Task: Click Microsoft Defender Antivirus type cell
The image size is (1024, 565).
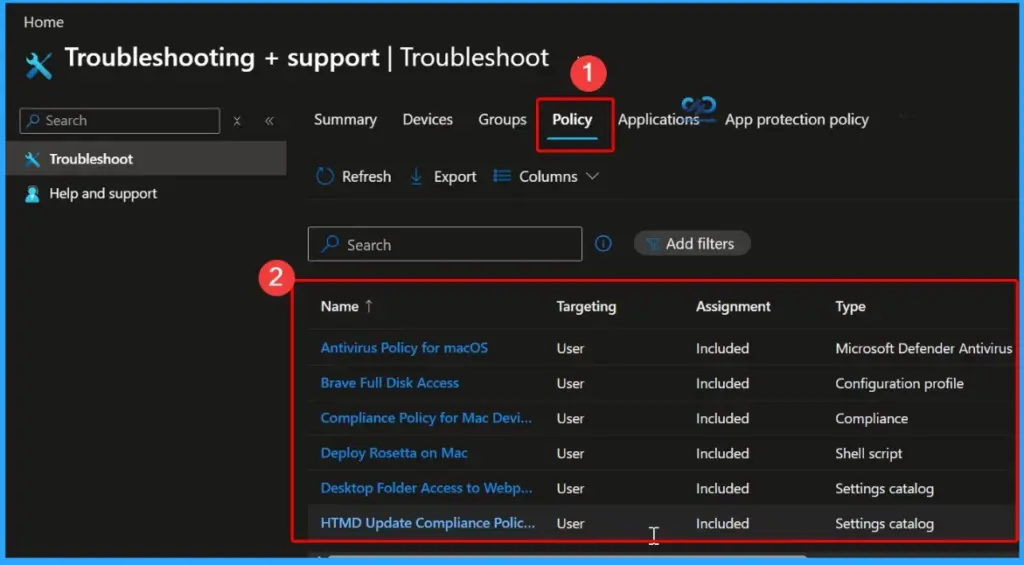Action: point(923,348)
